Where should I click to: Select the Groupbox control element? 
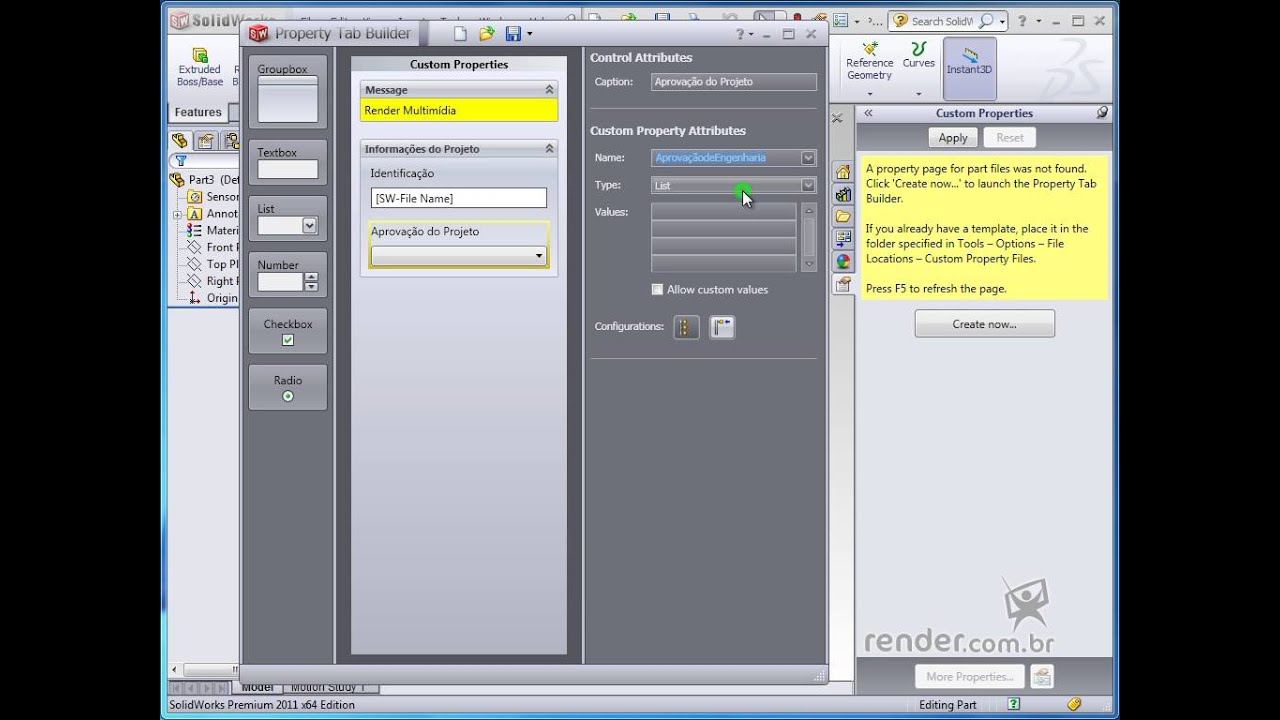288,93
